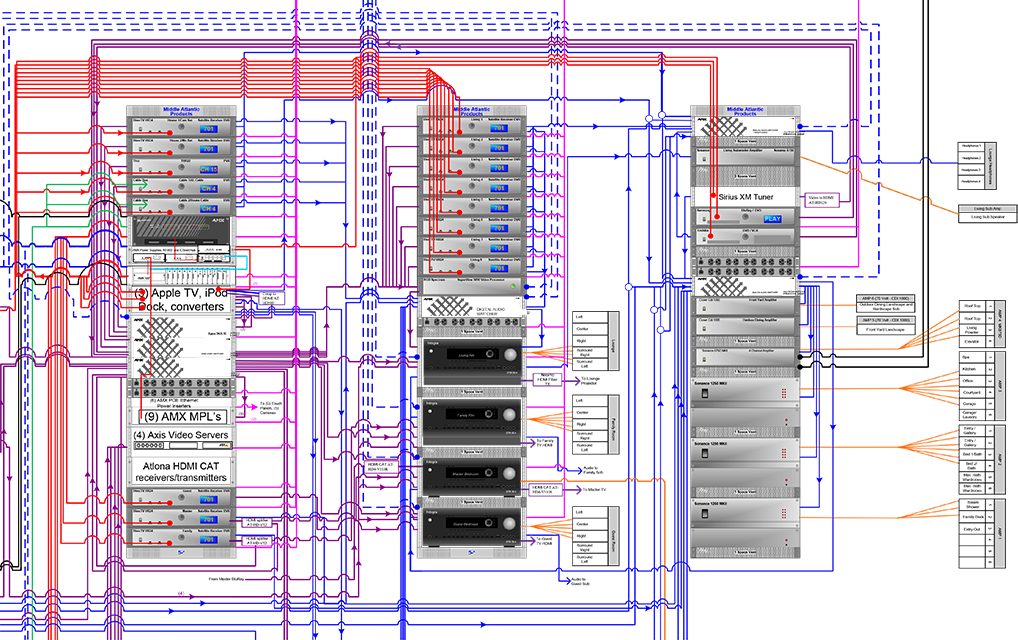The width and height of the screenshot is (1018, 640).
Task: Select the CH 15 display on the TiVo unit
Action: click(208, 169)
